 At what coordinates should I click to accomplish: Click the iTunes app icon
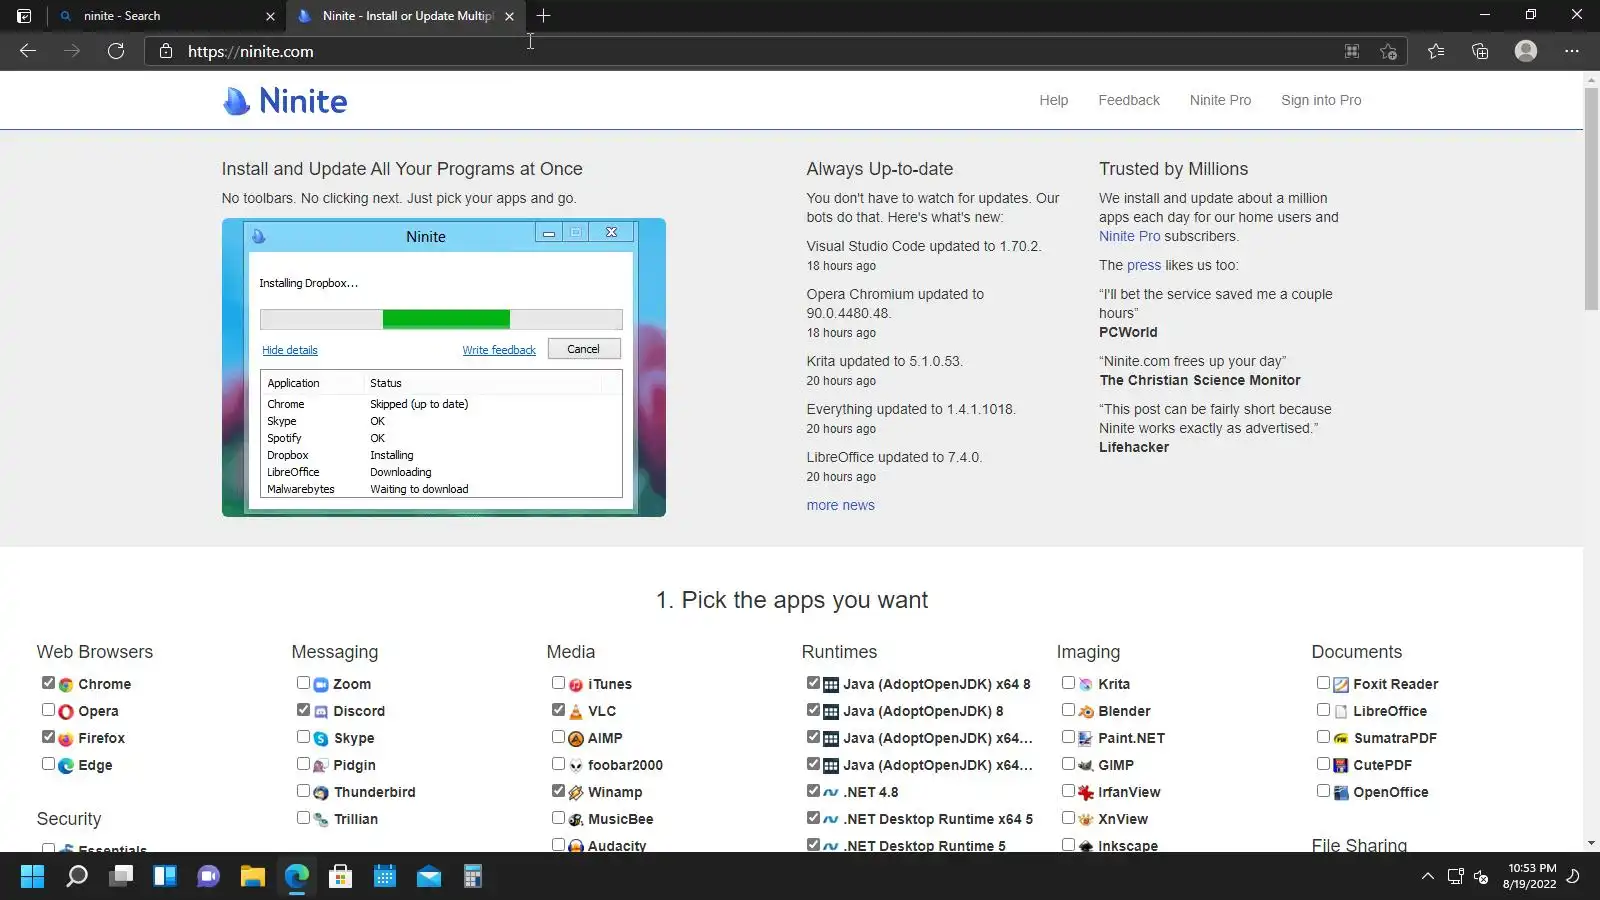pyautogui.click(x=576, y=685)
